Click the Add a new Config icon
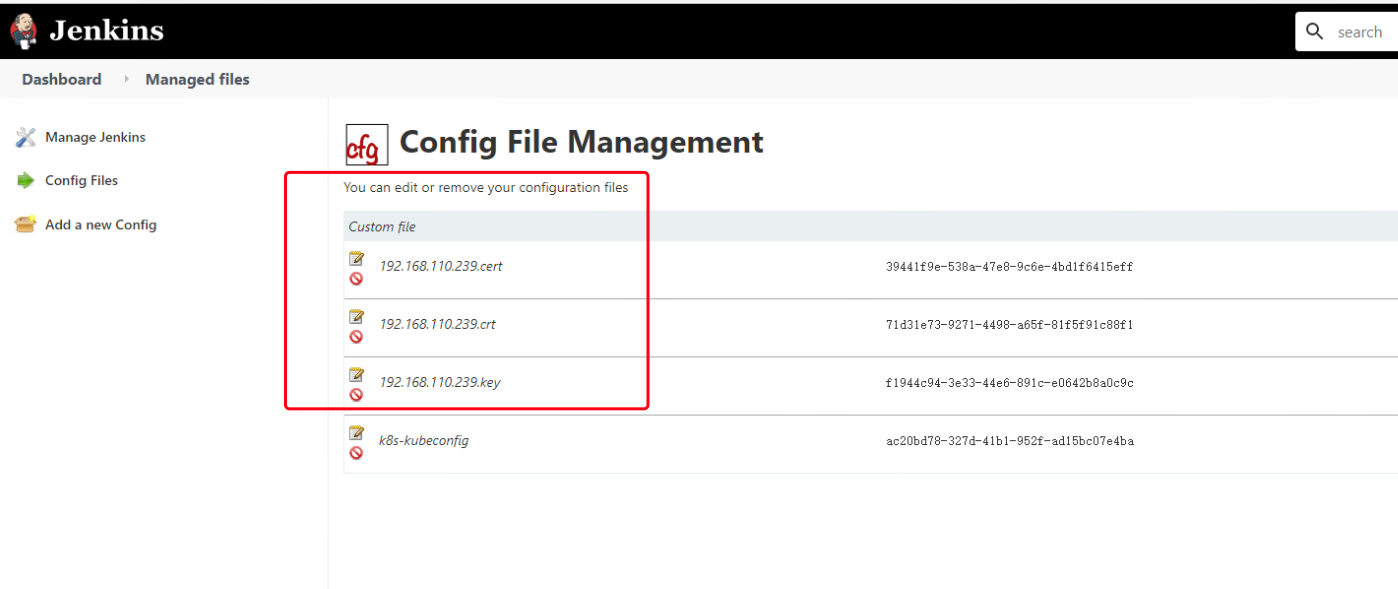The height and width of the screenshot is (589, 1398). (25, 225)
